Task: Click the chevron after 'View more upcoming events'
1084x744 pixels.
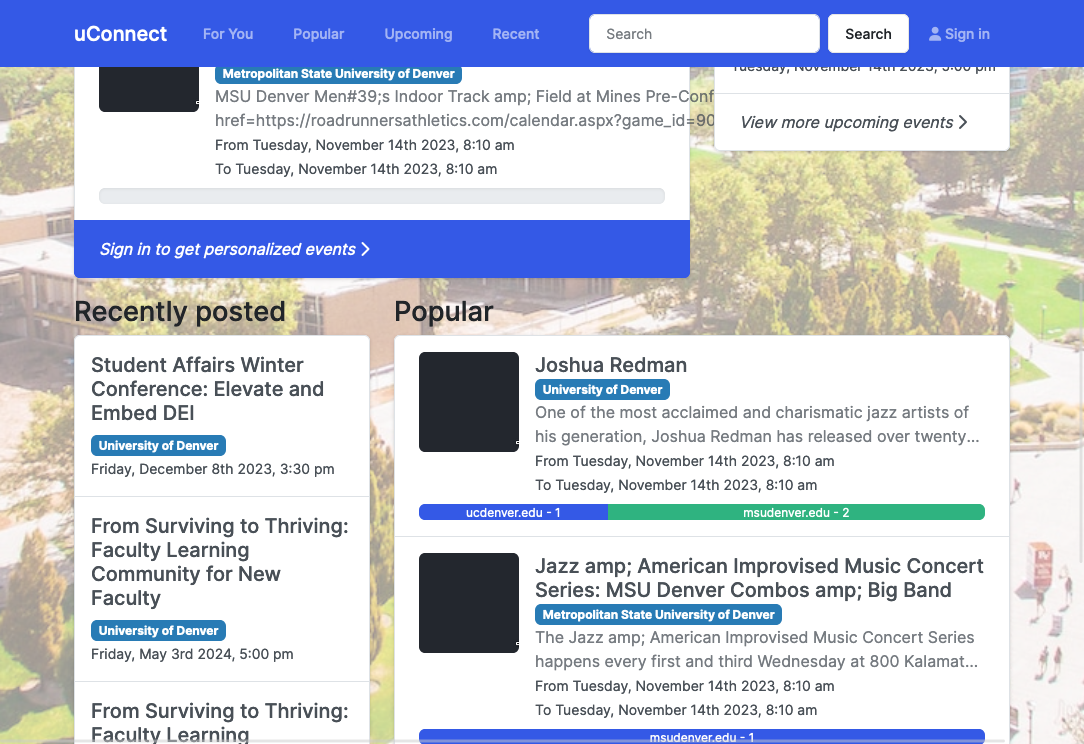Action: (x=961, y=122)
